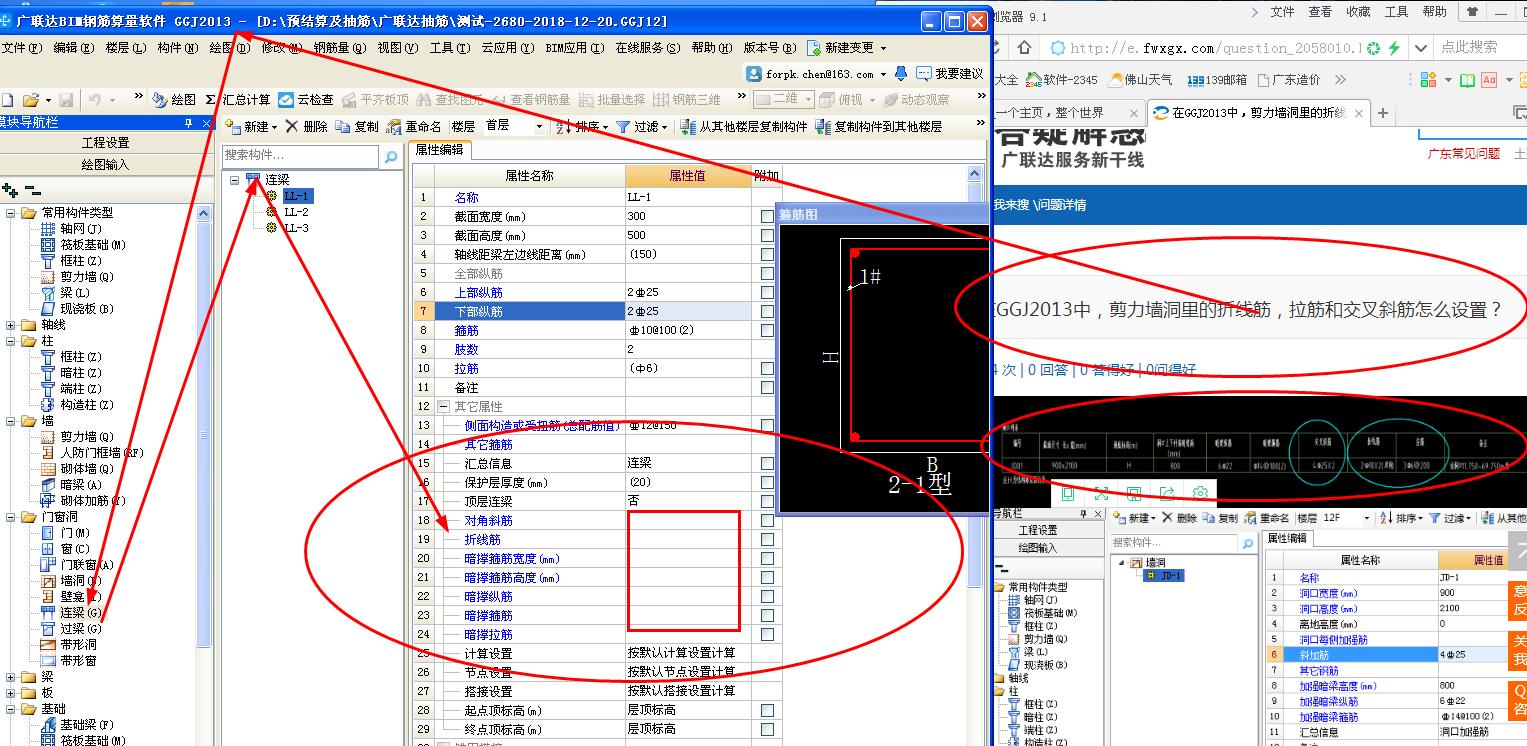Collapse 常用构件类型 folder

click(11, 213)
